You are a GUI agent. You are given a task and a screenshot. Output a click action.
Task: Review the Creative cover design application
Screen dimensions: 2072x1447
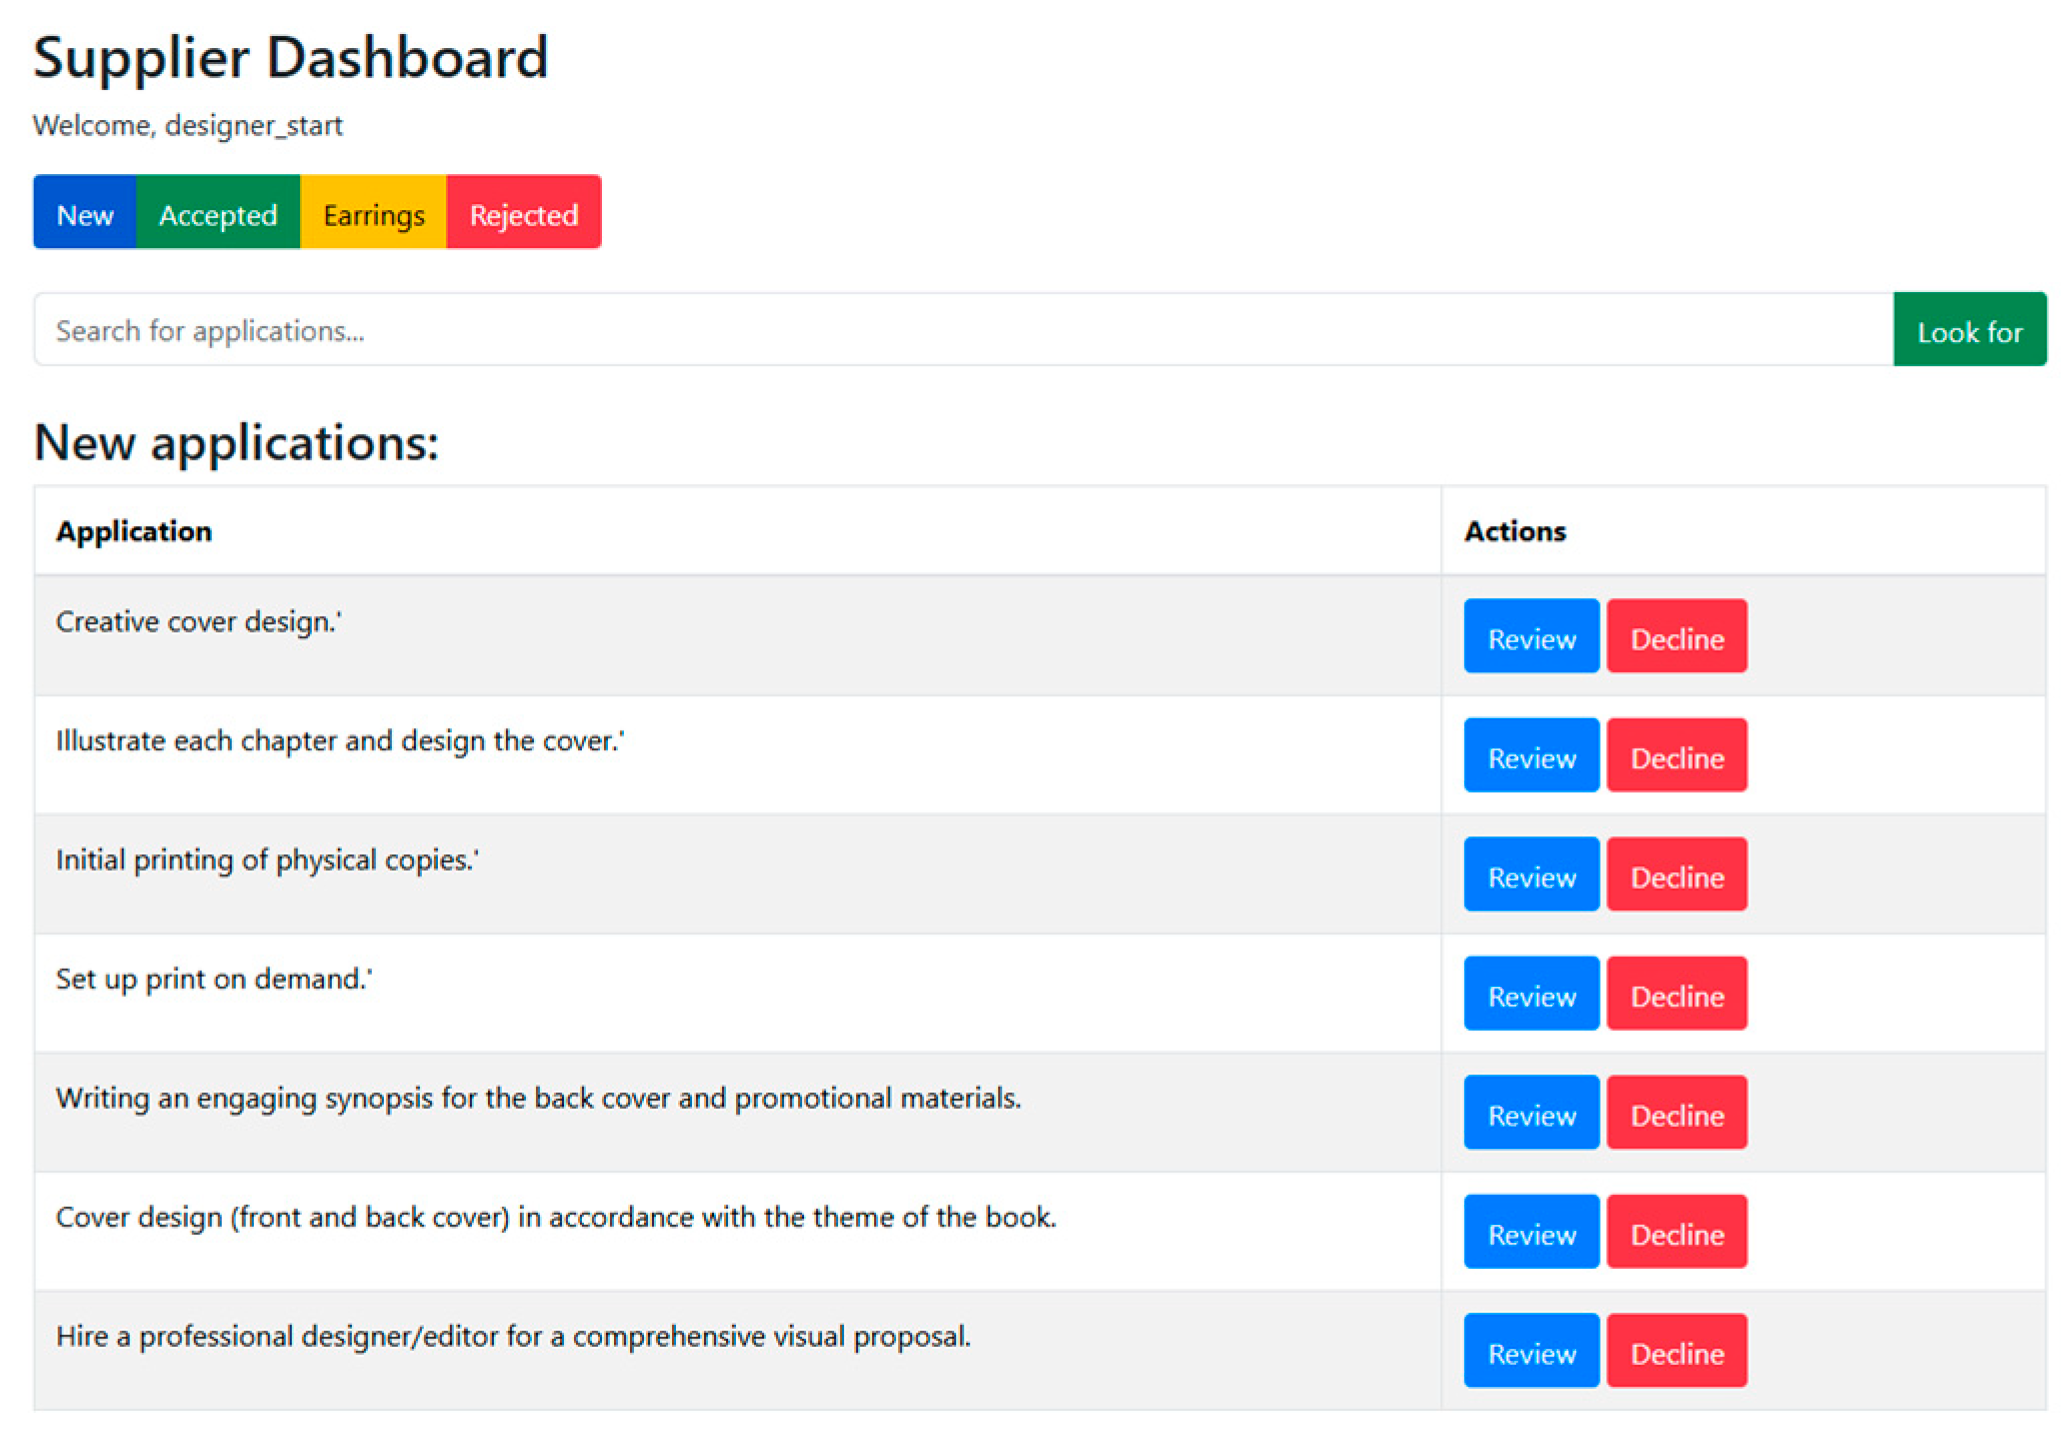tap(1530, 637)
